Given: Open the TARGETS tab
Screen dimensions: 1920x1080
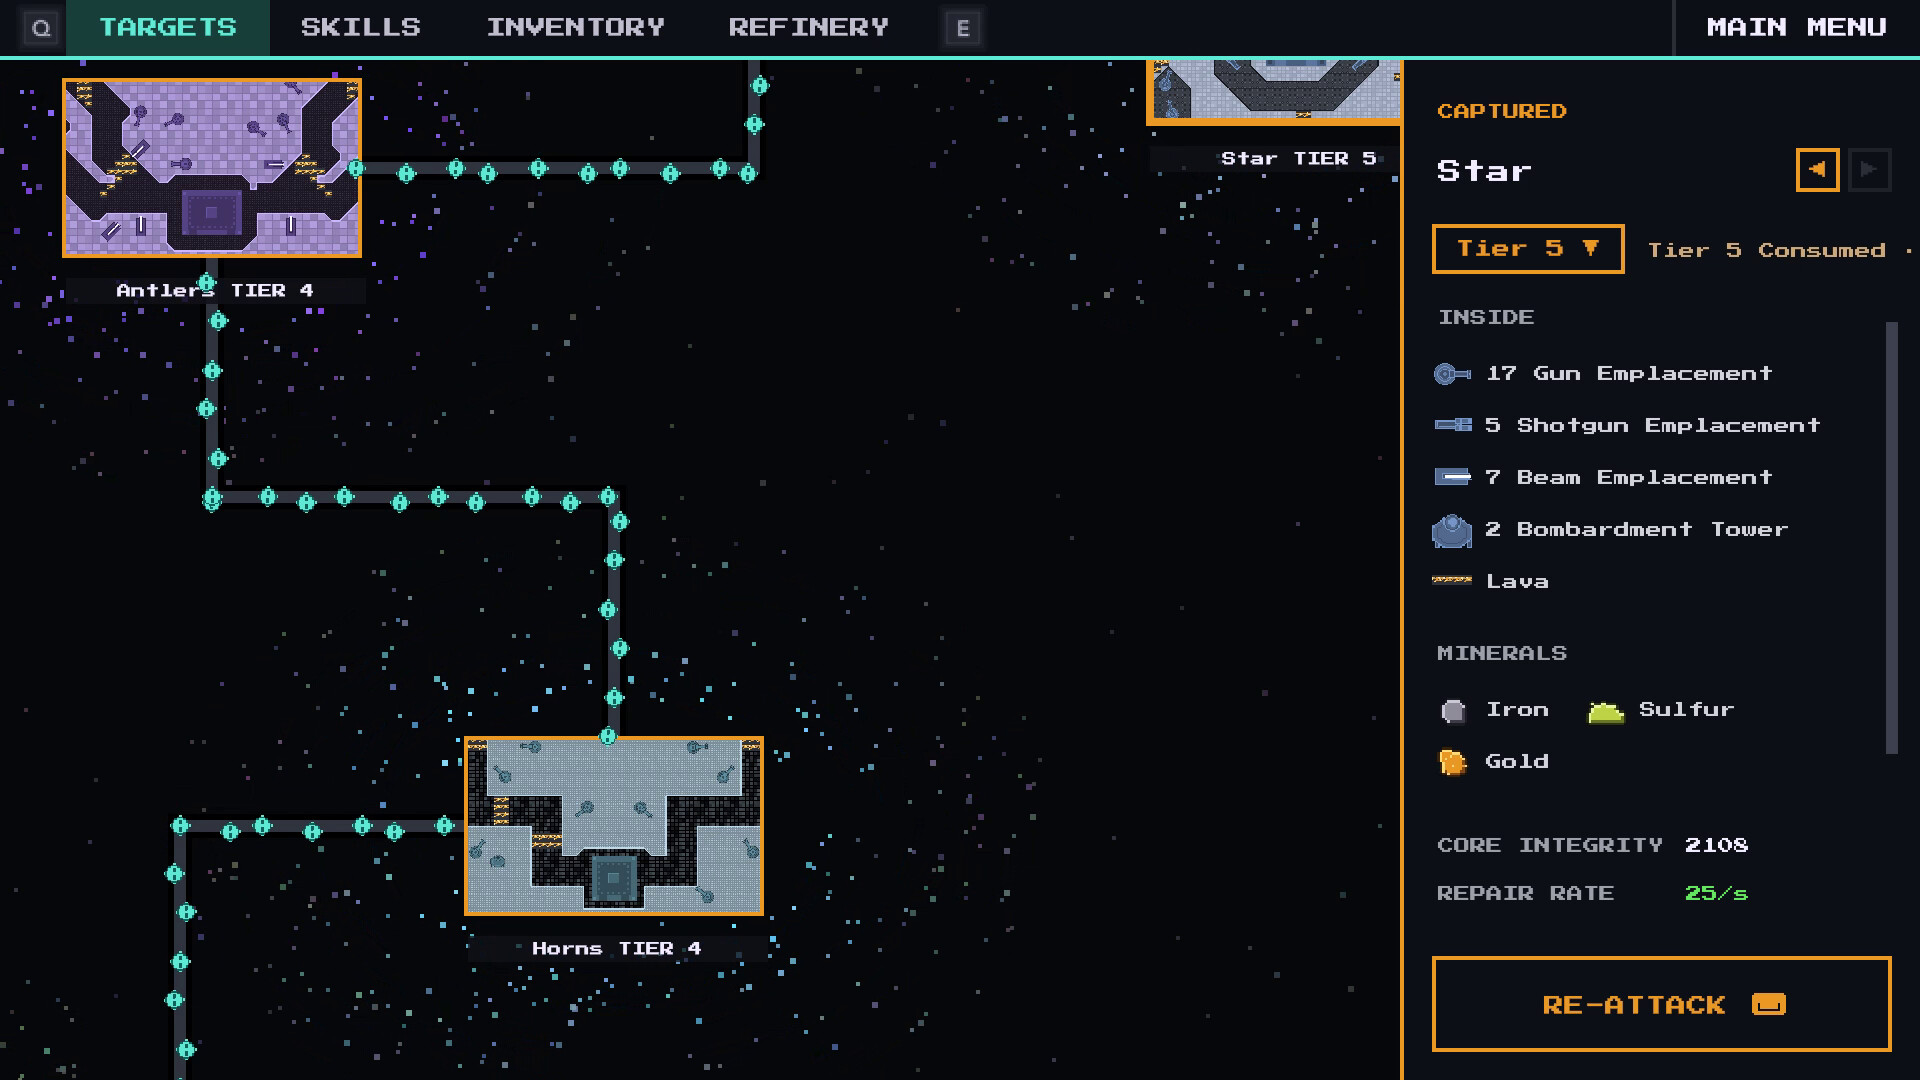Looking at the screenshot, I should pyautogui.click(x=168, y=27).
